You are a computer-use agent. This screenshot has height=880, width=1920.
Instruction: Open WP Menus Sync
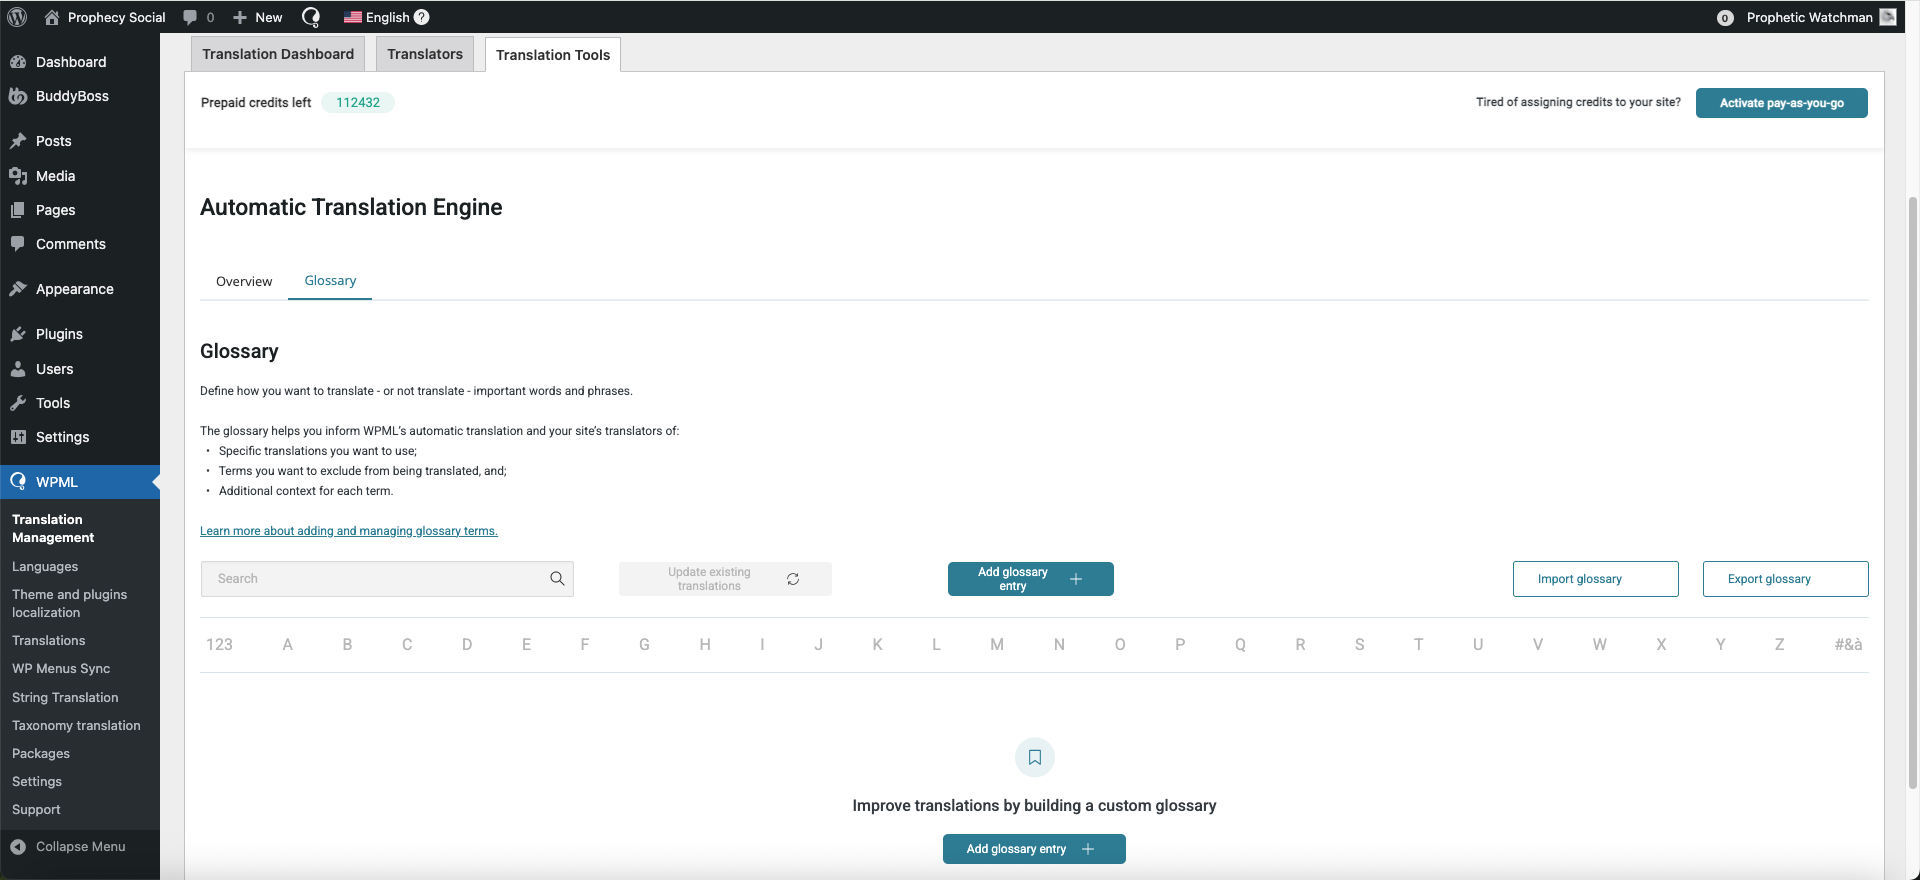(61, 668)
